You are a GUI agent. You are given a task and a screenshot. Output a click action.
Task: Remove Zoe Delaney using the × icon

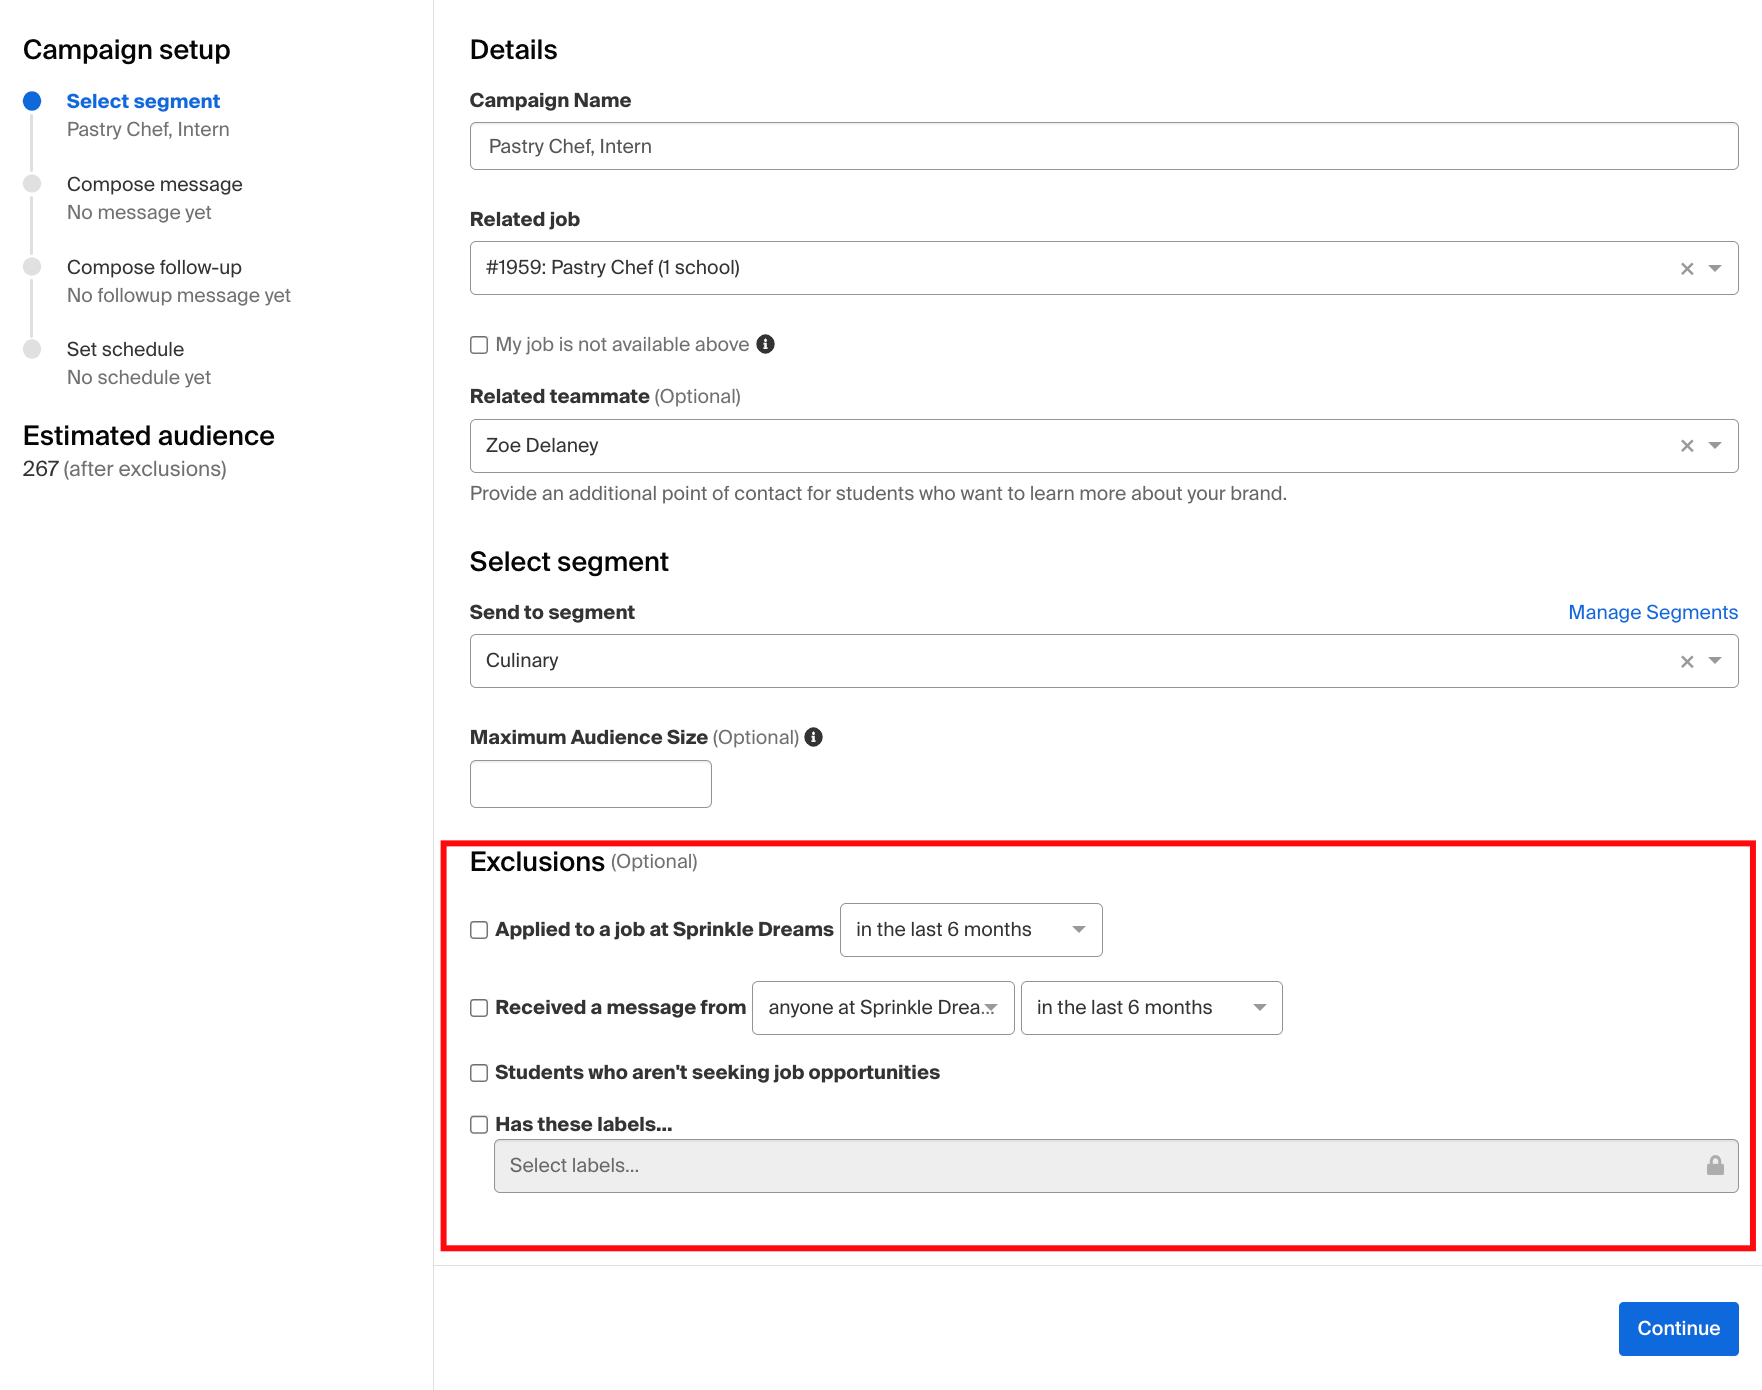(1687, 446)
